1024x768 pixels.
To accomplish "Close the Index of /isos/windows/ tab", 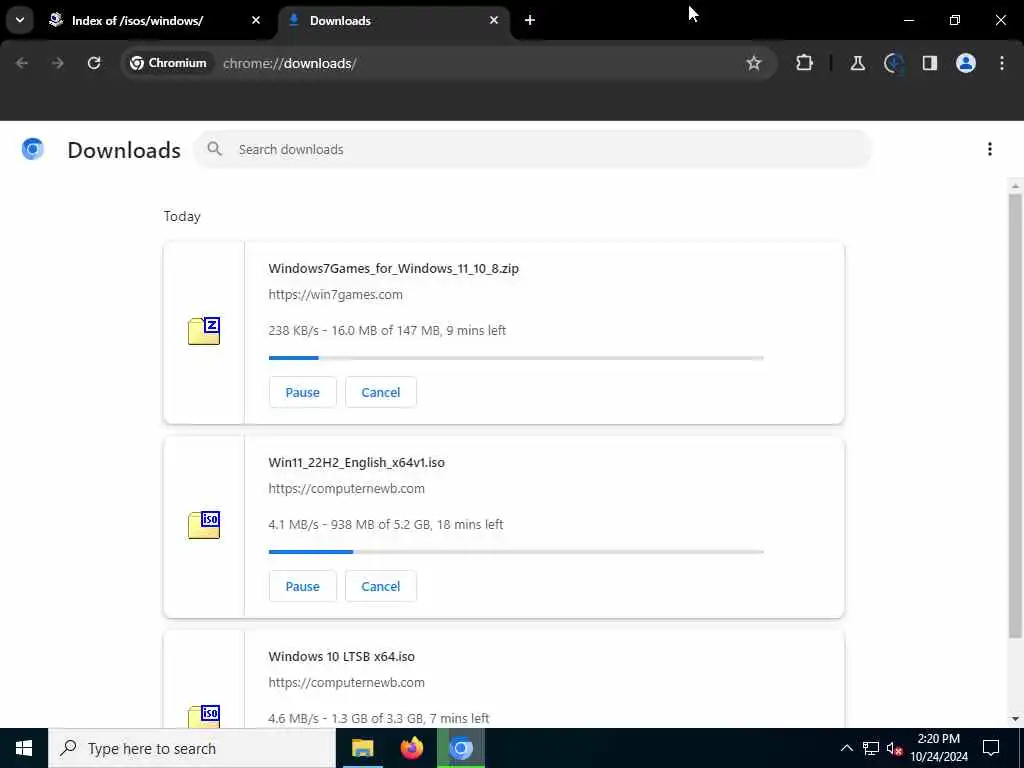I will (256, 20).
